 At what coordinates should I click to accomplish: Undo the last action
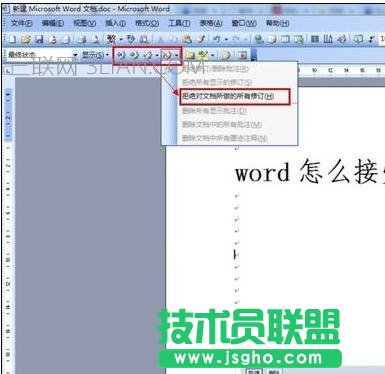coord(217,39)
